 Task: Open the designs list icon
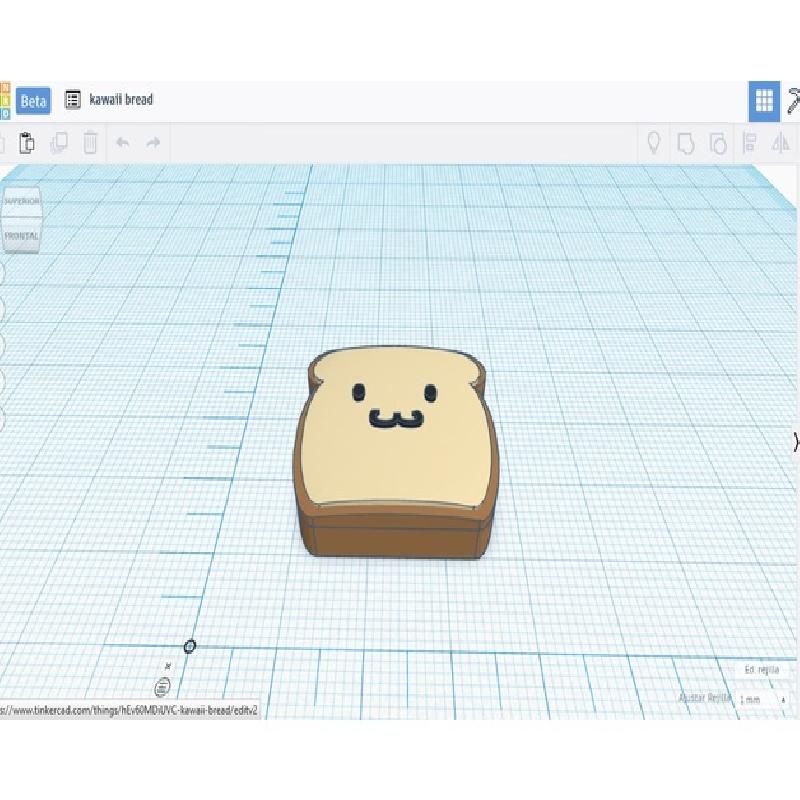[73, 99]
